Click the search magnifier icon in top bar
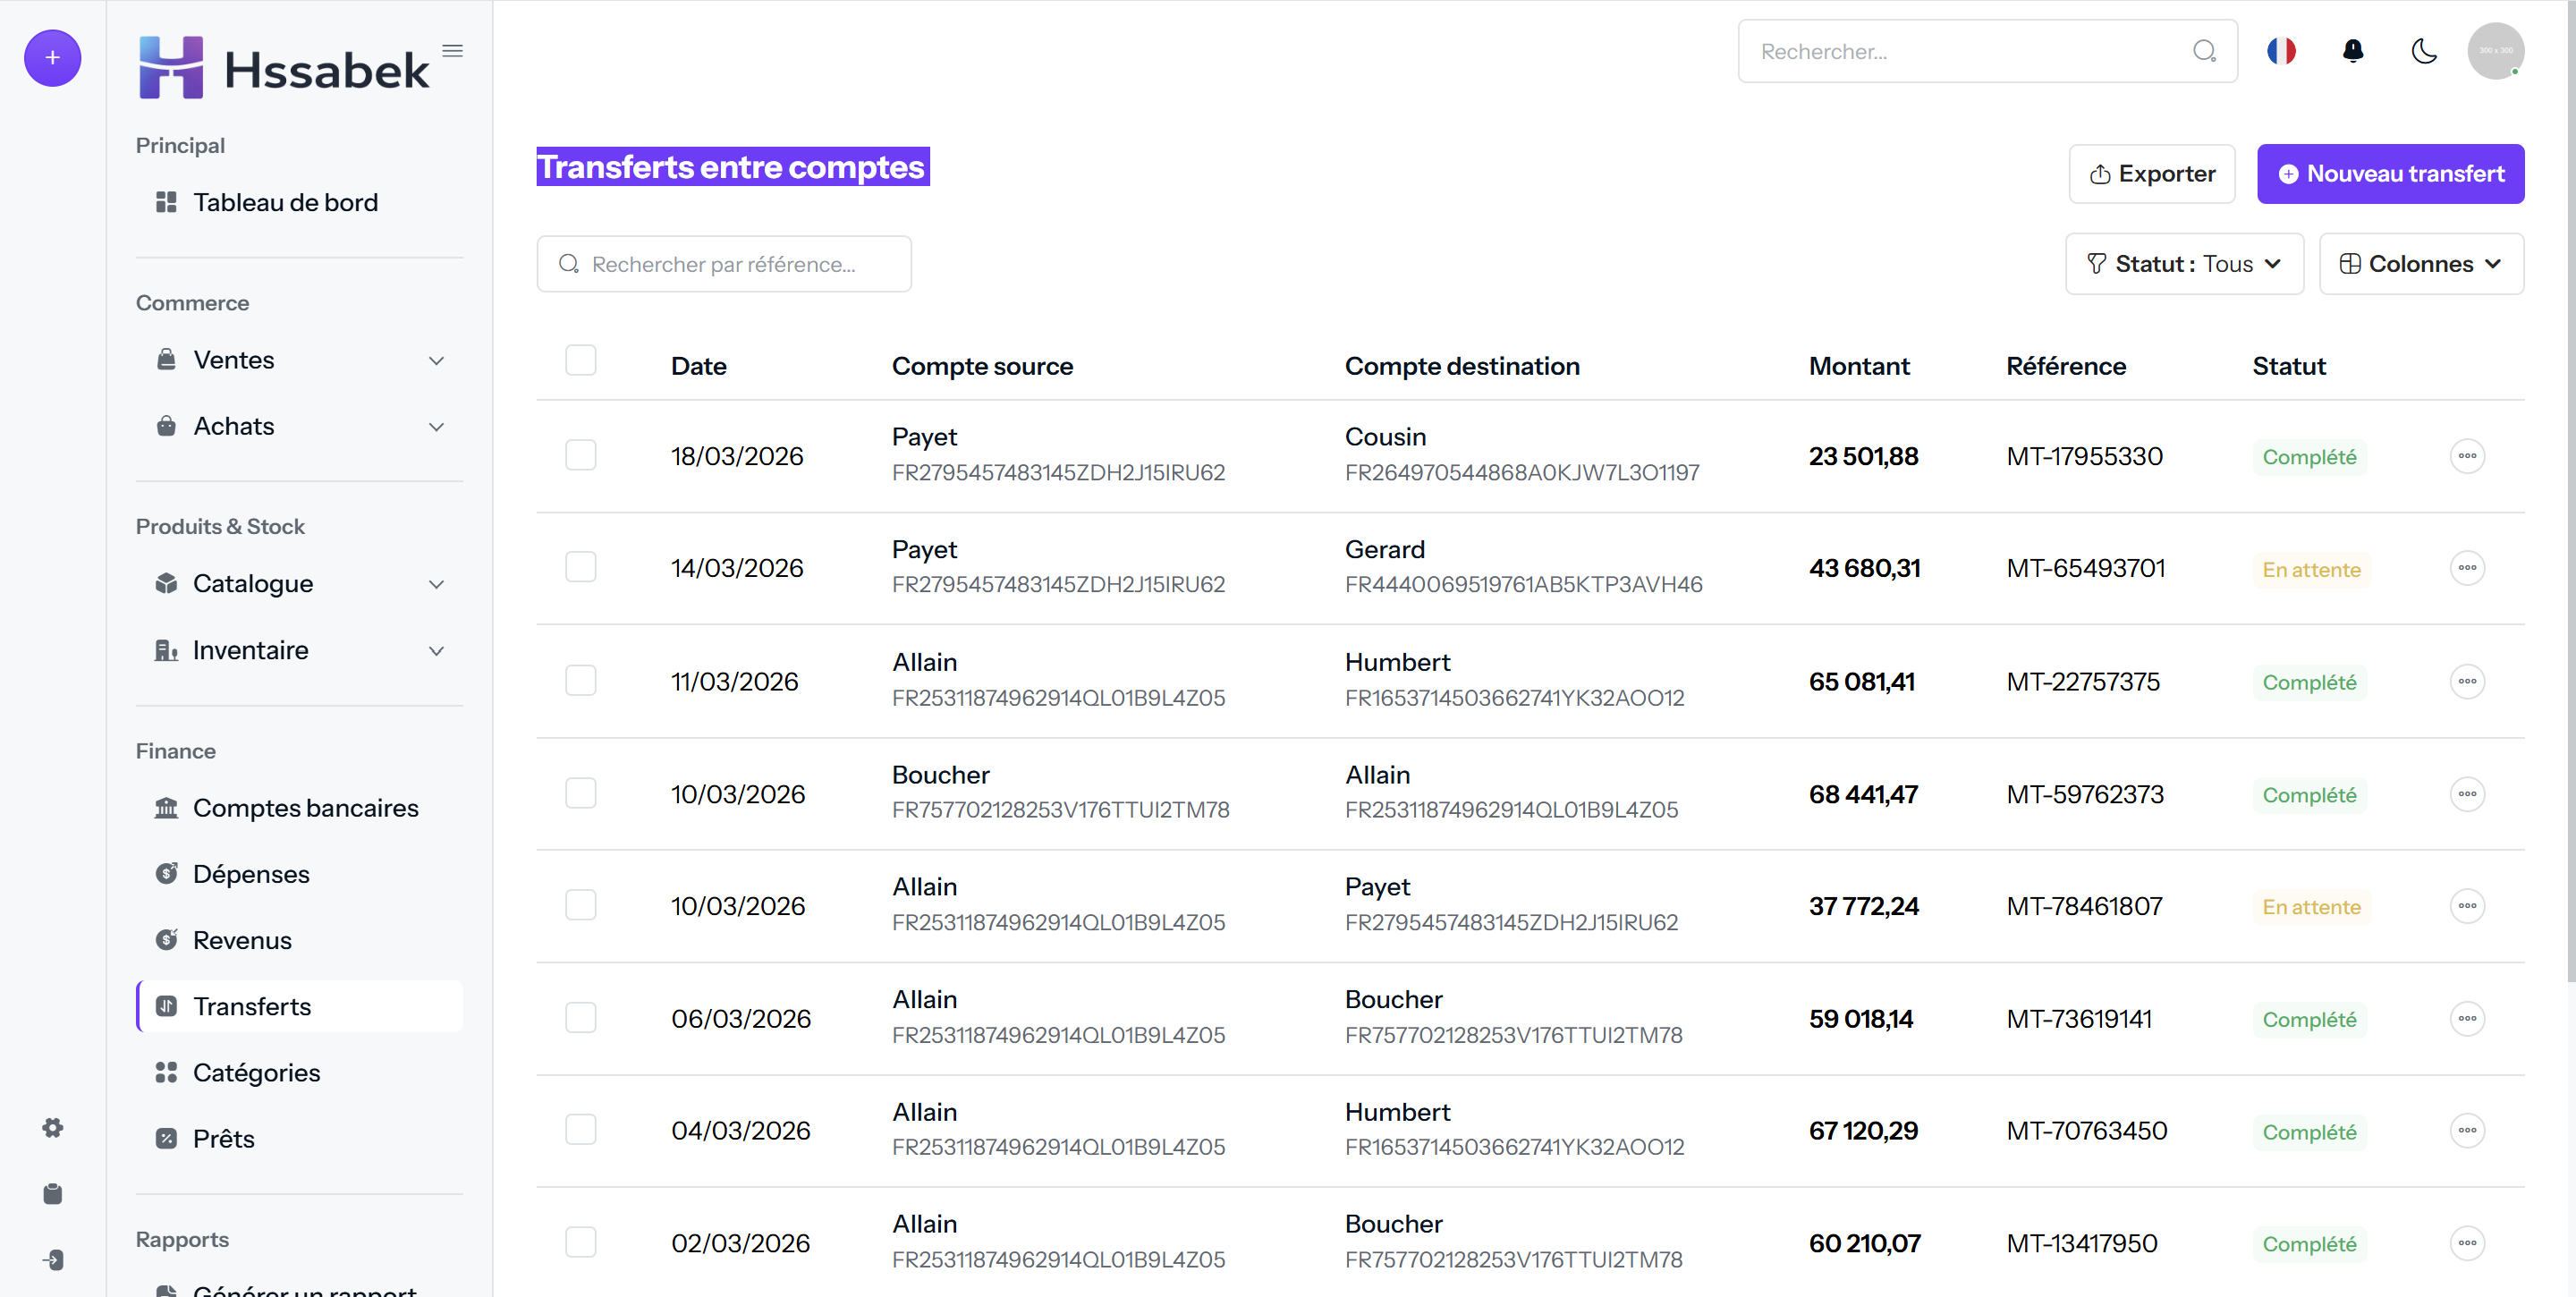Screen dimensions: 2576x1297 (x=2204, y=51)
